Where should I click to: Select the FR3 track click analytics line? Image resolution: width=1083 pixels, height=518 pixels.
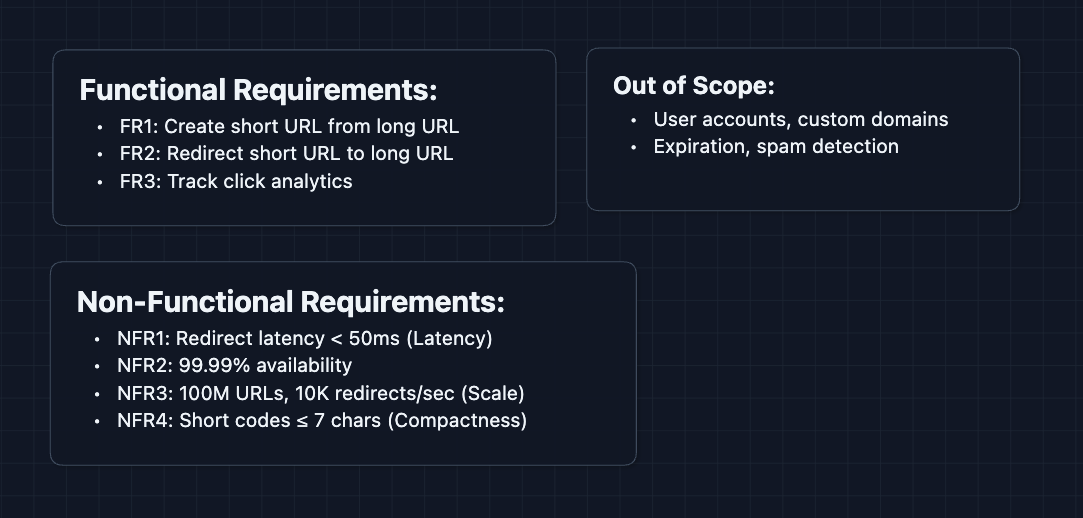coord(235,181)
